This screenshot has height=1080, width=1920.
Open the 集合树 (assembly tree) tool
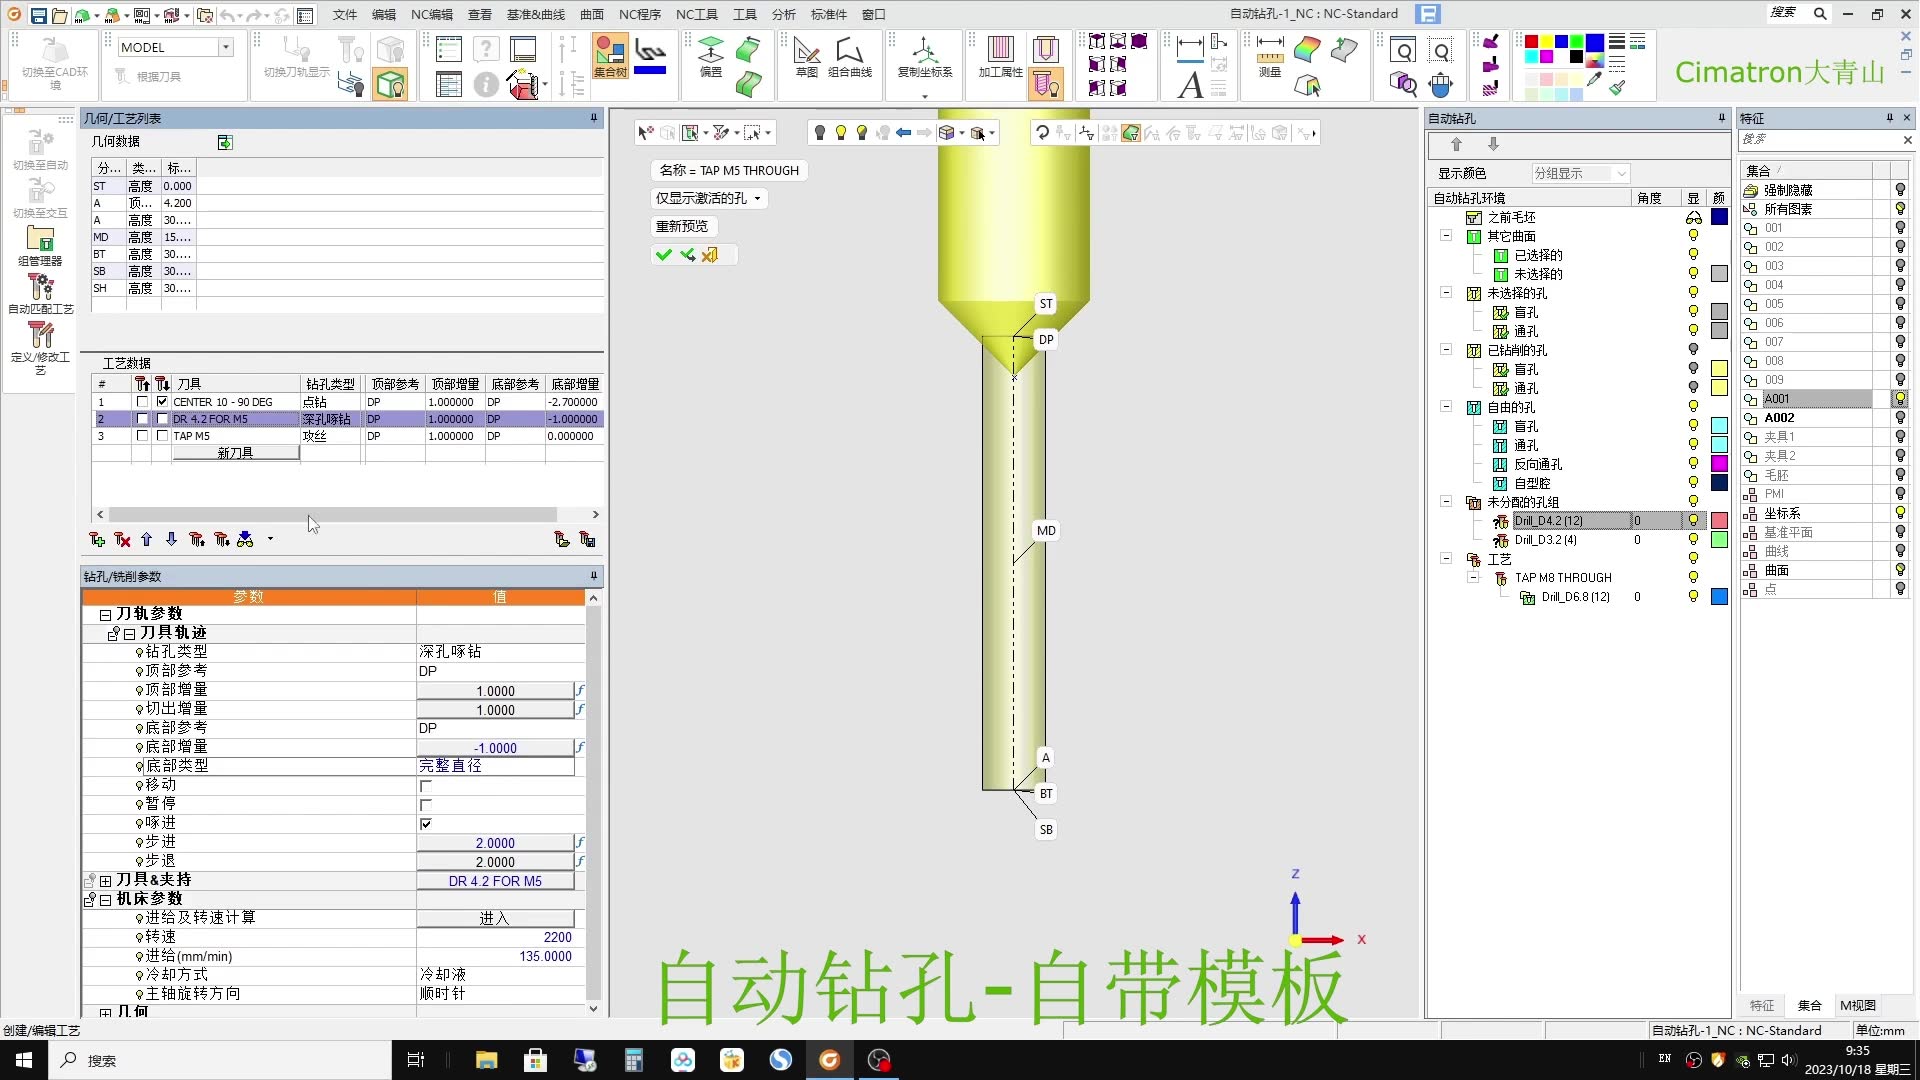(610, 60)
